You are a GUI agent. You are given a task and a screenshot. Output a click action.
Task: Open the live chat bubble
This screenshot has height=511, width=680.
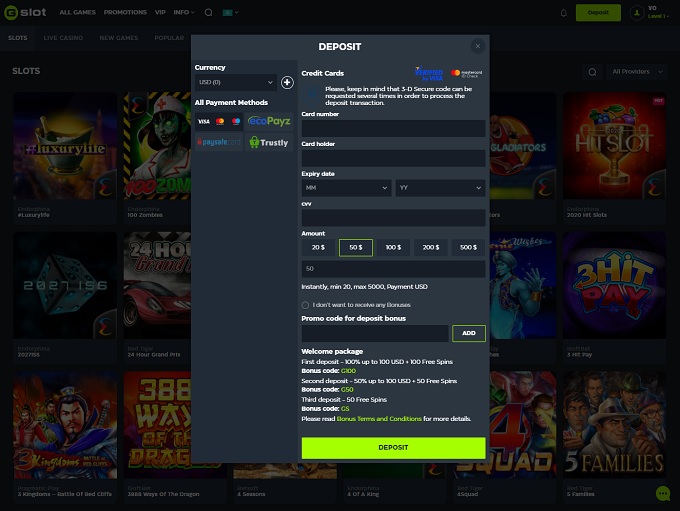662,493
